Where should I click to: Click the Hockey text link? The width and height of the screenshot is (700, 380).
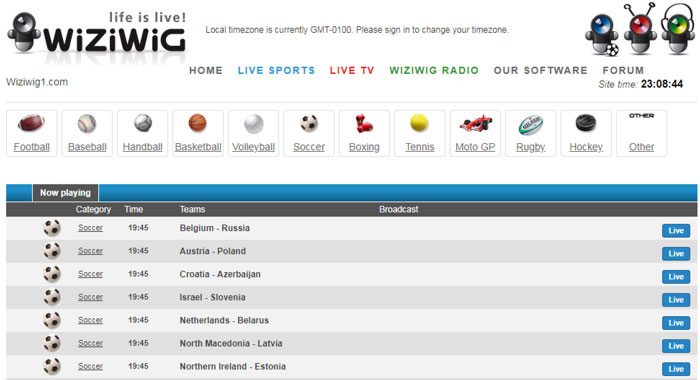[x=586, y=147]
